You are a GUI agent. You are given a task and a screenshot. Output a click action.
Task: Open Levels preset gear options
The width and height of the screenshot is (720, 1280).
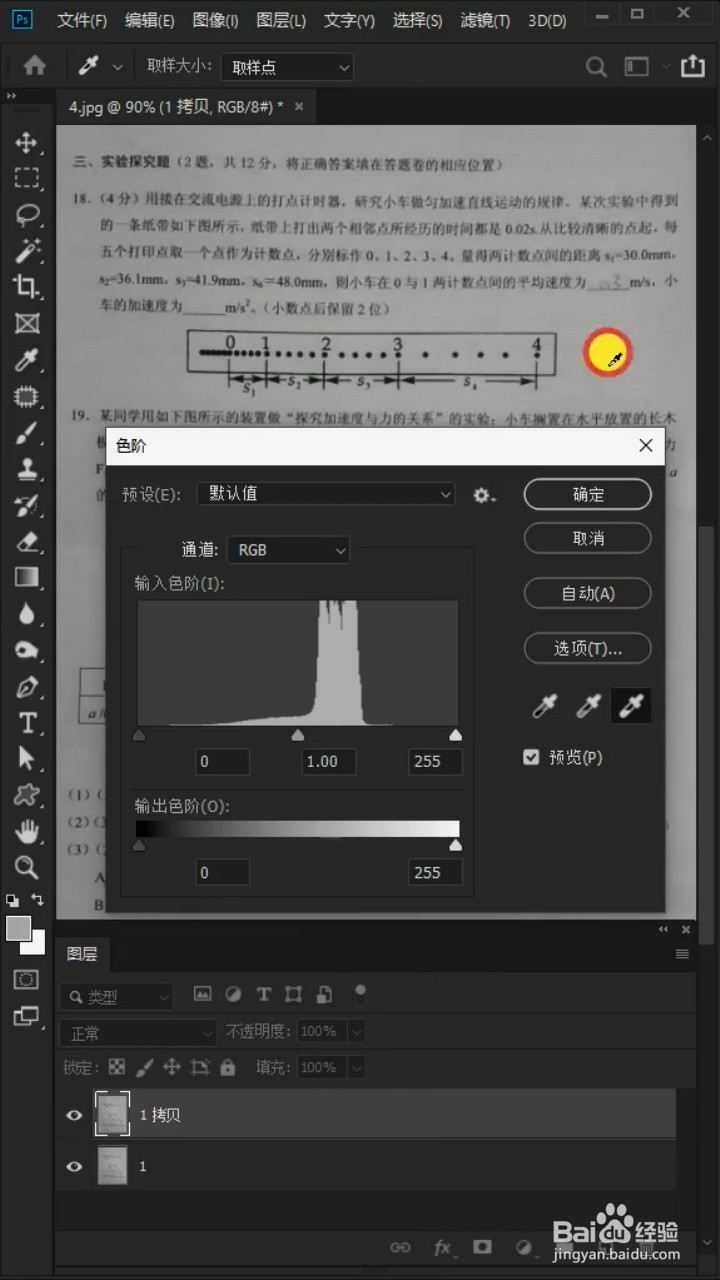484,495
